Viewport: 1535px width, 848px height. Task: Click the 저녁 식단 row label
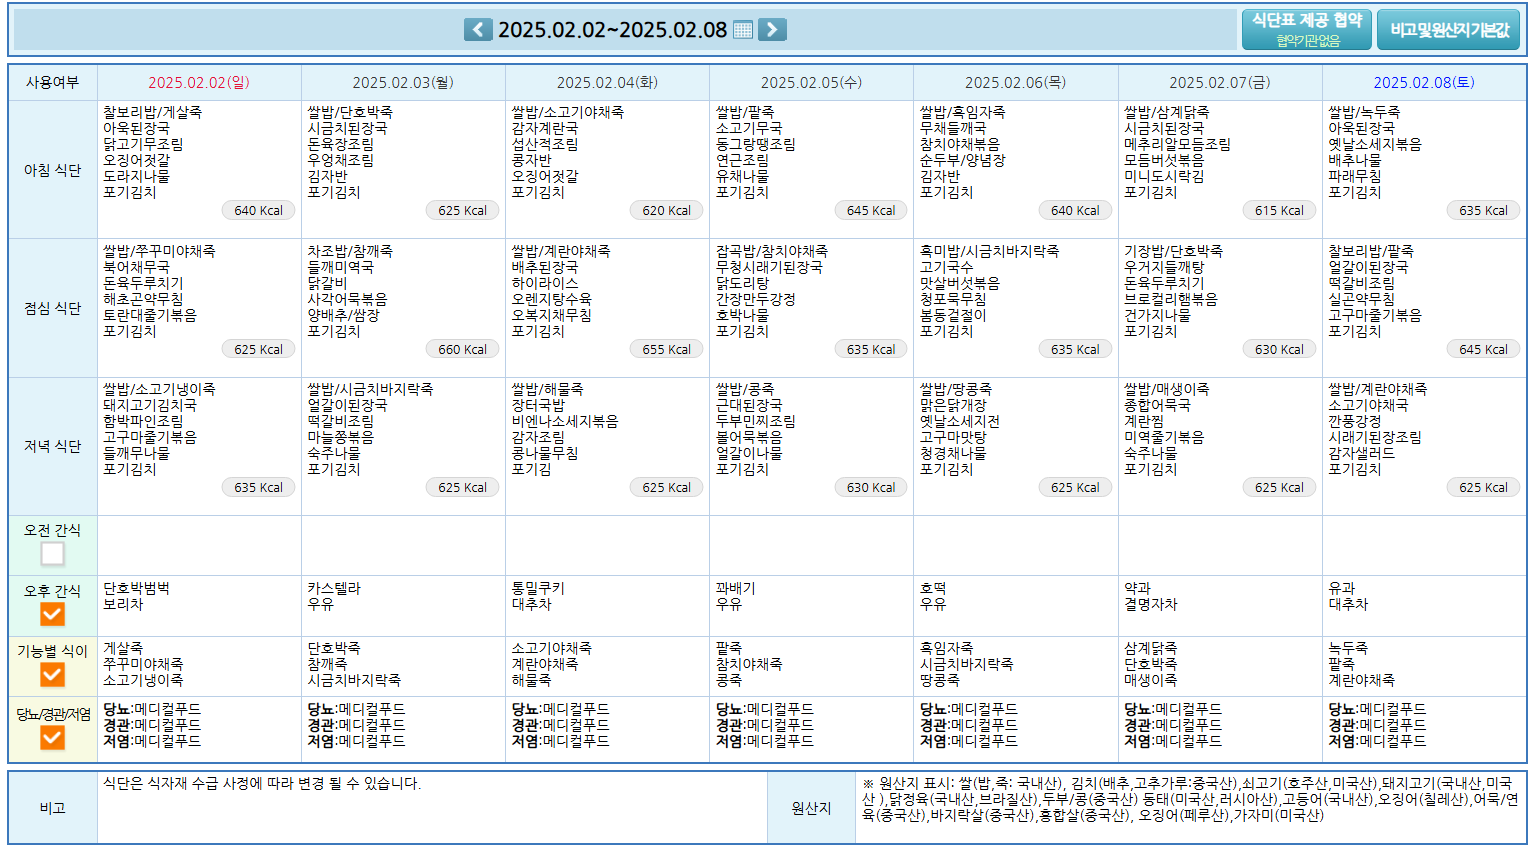pyautogui.click(x=53, y=446)
